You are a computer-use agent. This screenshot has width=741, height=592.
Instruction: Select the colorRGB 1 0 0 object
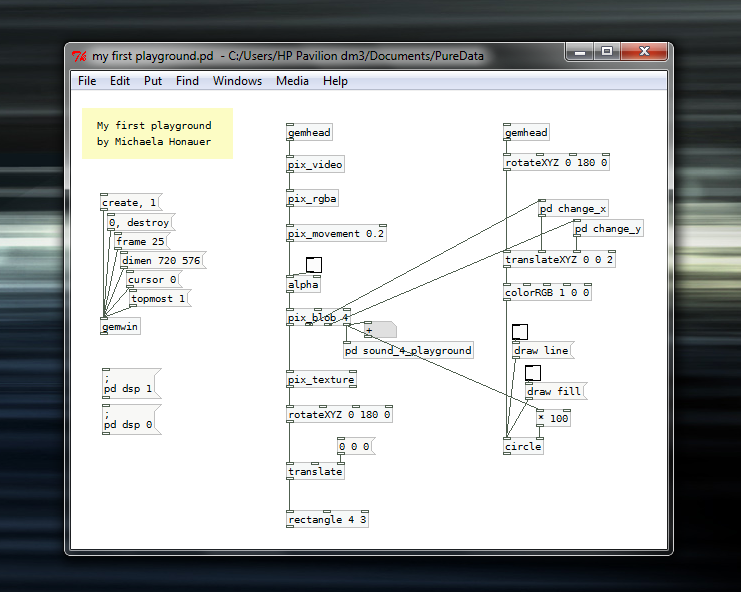[548, 293]
